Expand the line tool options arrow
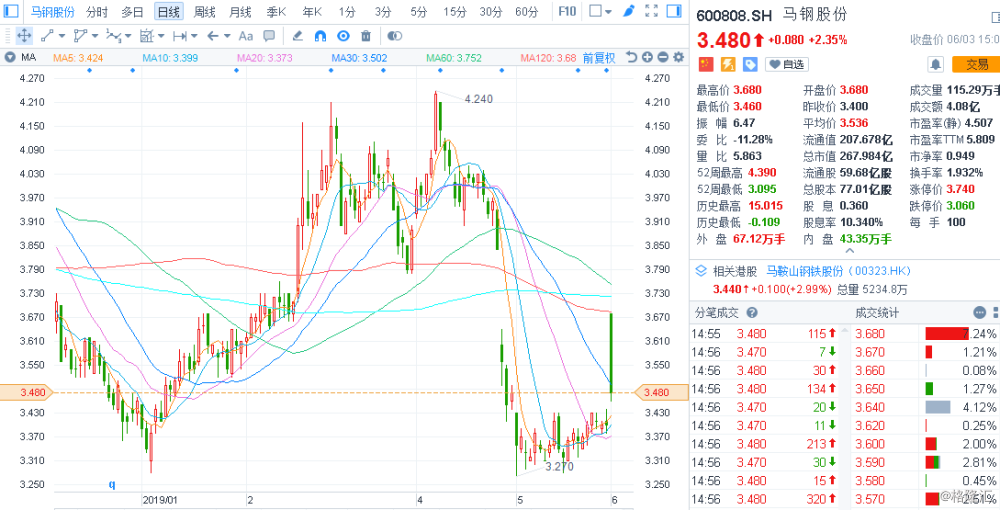1000x510 pixels. (x=62, y=36)
